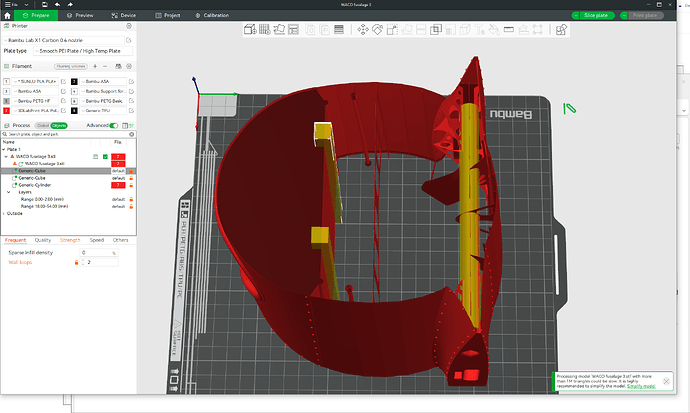
Task: Open the Strength settings tab
Action: (x=70, y=240)
